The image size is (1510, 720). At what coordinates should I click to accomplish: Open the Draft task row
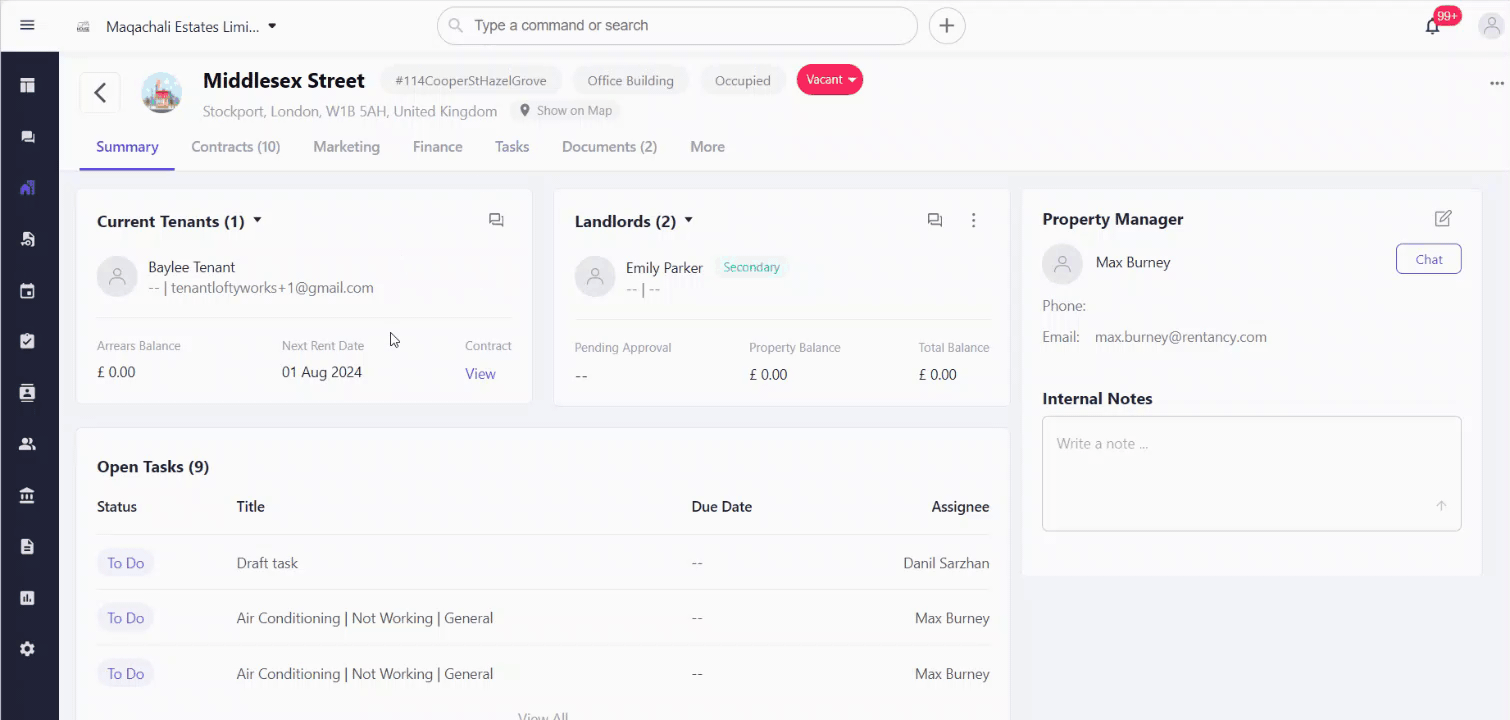pos(543,563)
